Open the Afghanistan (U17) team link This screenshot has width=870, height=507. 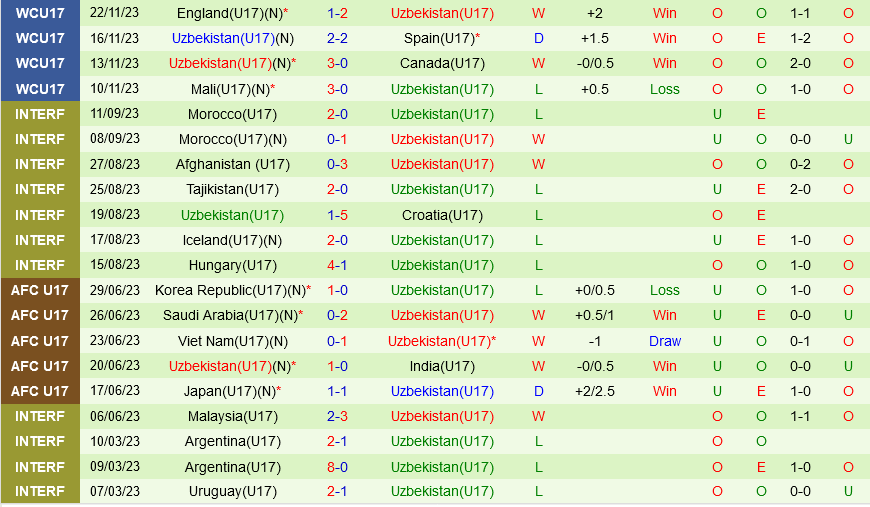[227, 164]
